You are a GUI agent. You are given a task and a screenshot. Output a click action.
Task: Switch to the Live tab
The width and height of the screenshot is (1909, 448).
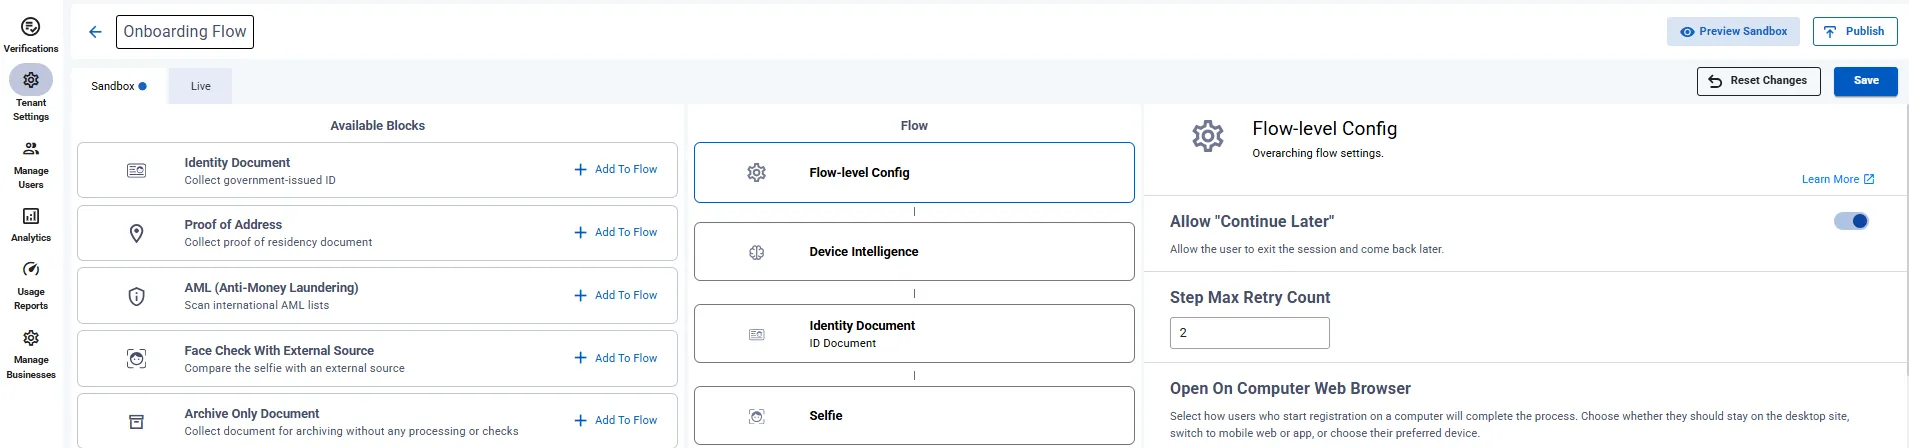pos(200,86)
